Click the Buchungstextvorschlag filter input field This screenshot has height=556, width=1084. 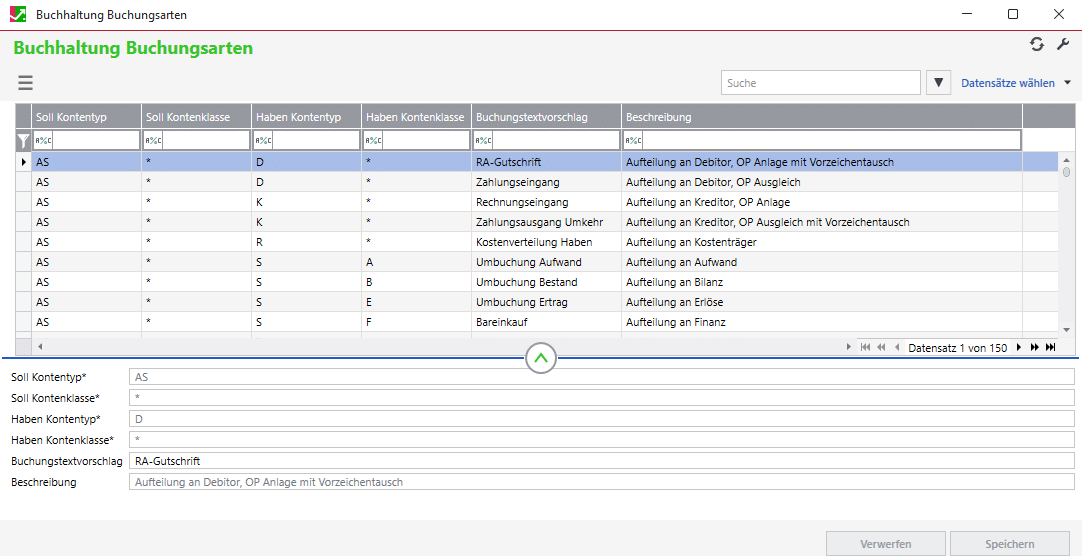pos(556,141)
